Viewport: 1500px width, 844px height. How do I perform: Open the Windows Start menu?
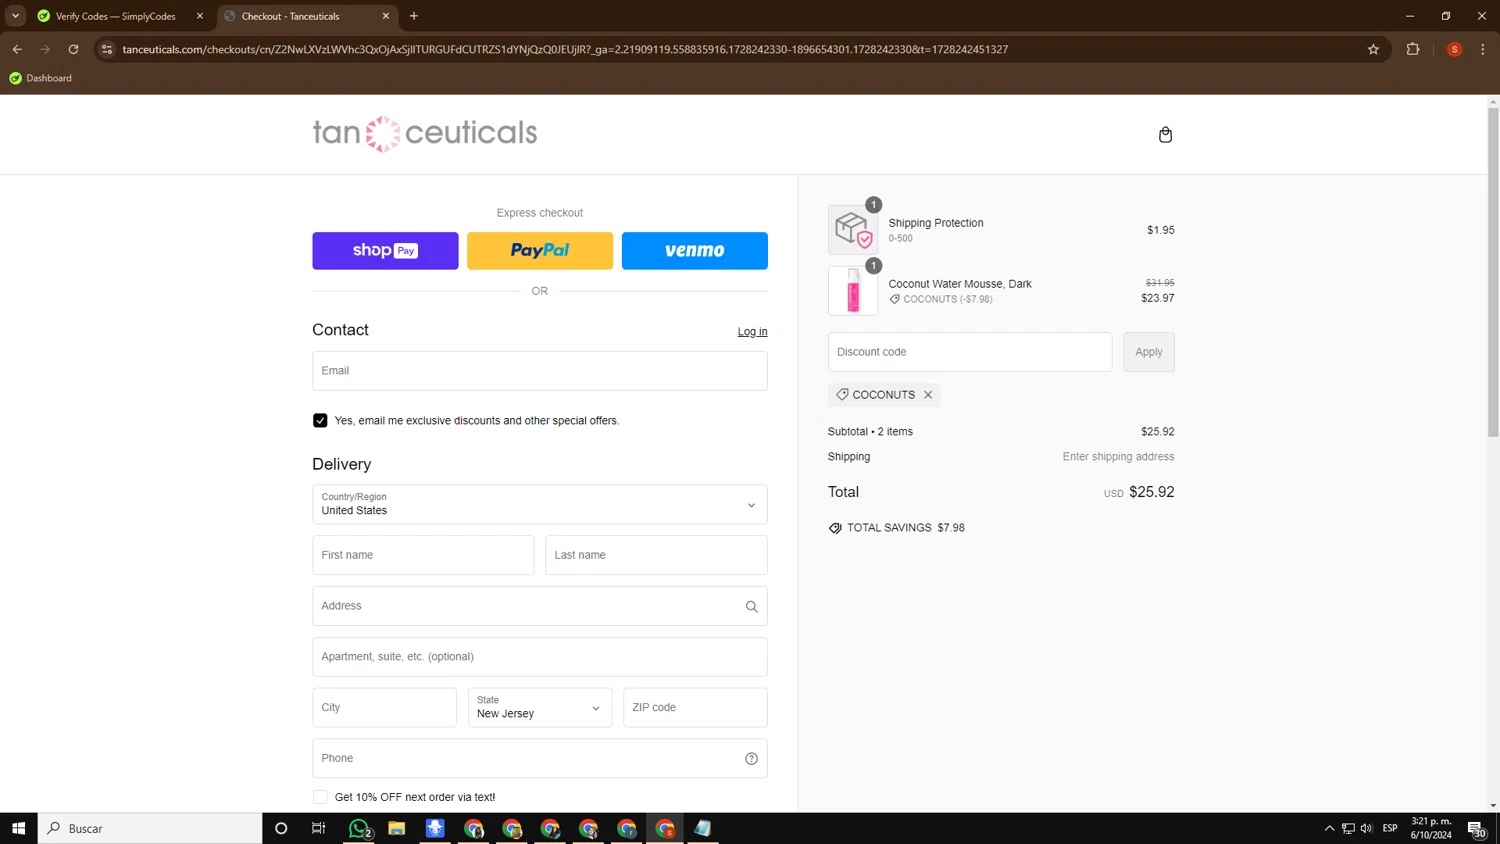(18, 828)
